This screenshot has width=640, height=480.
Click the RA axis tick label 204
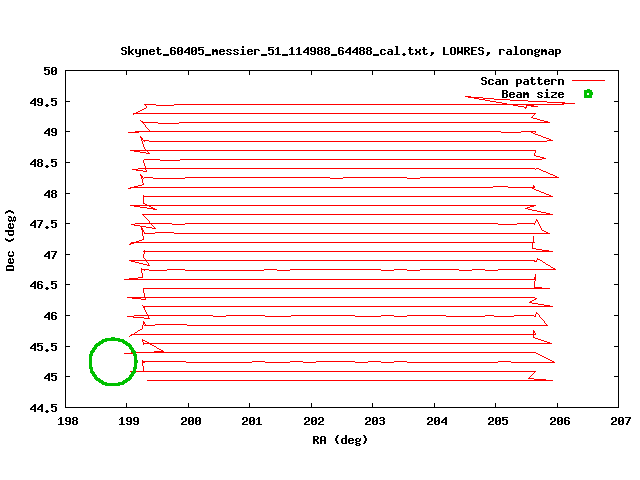[437, 421]
